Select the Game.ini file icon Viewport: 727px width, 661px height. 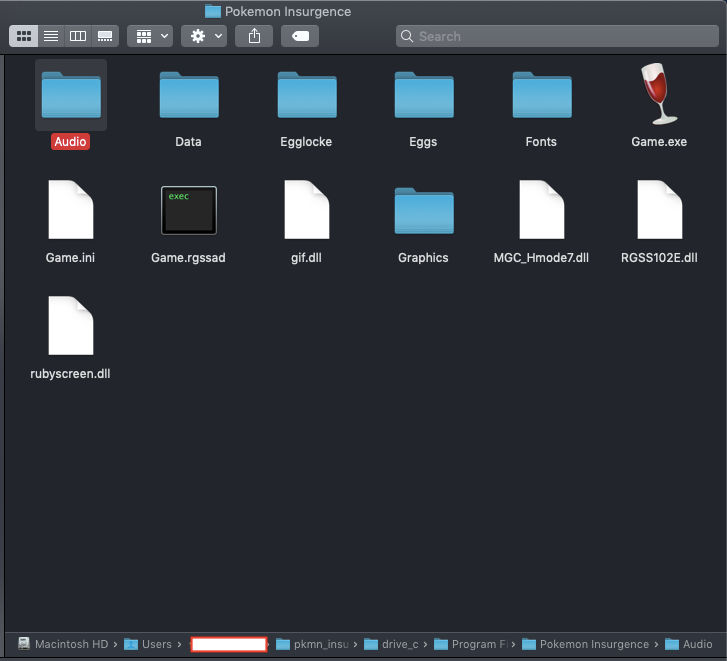coord(71,210)
